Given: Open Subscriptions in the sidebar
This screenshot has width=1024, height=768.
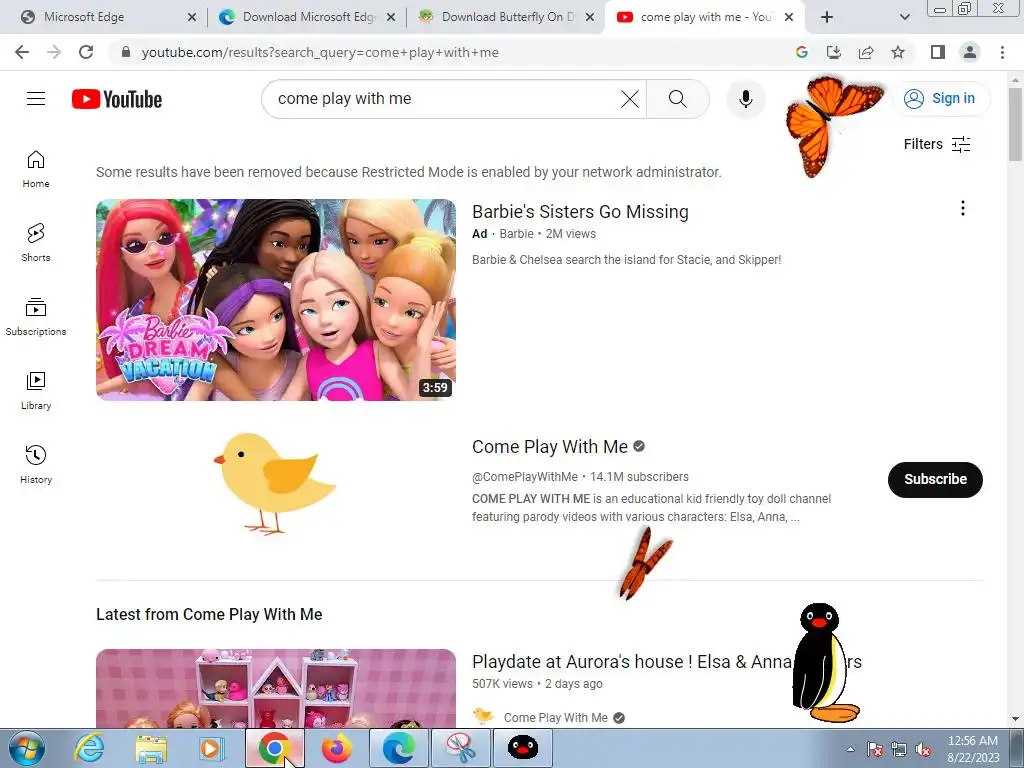Looking at the screenshot, I should [36, 317].
